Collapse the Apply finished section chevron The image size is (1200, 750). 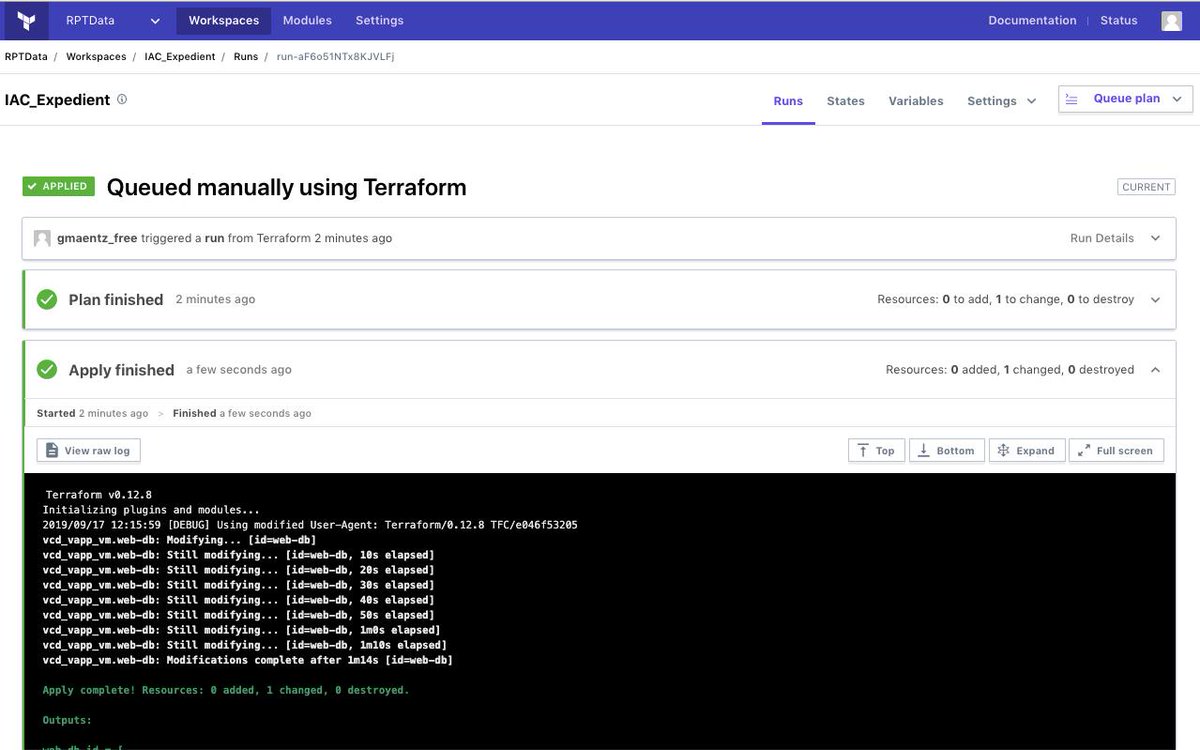click(x=1155, y=370)
